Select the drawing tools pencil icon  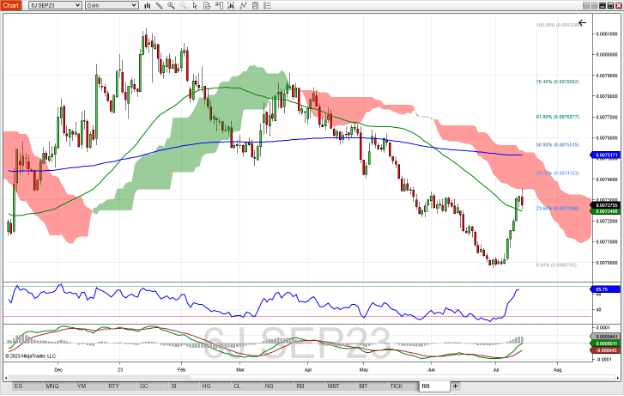point(159,6)
